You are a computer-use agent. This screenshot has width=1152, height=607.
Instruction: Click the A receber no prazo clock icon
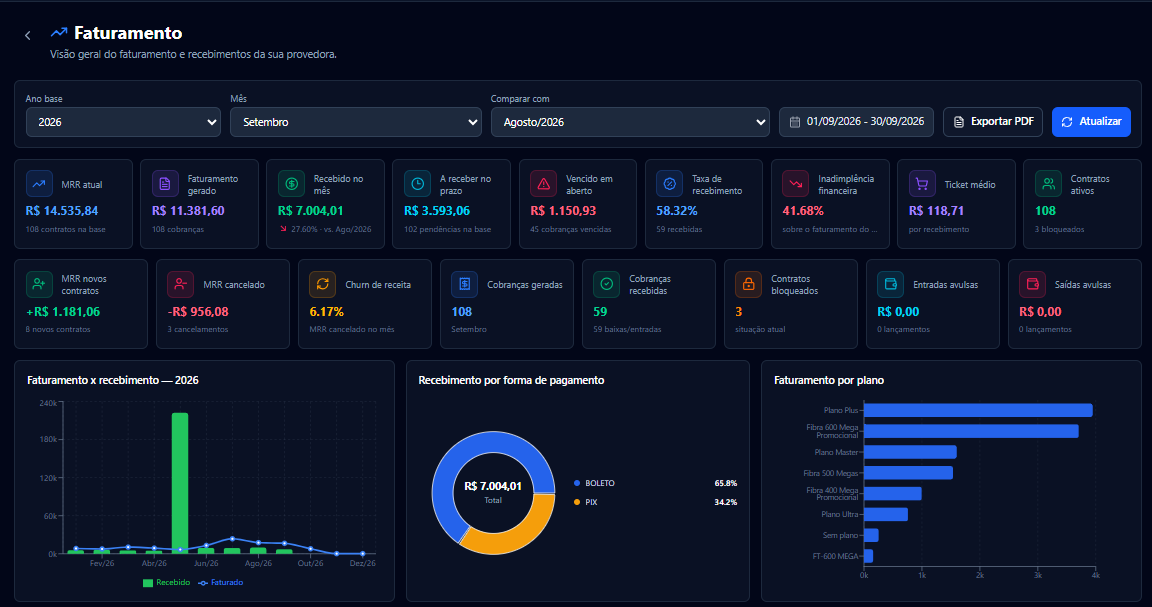417,184
